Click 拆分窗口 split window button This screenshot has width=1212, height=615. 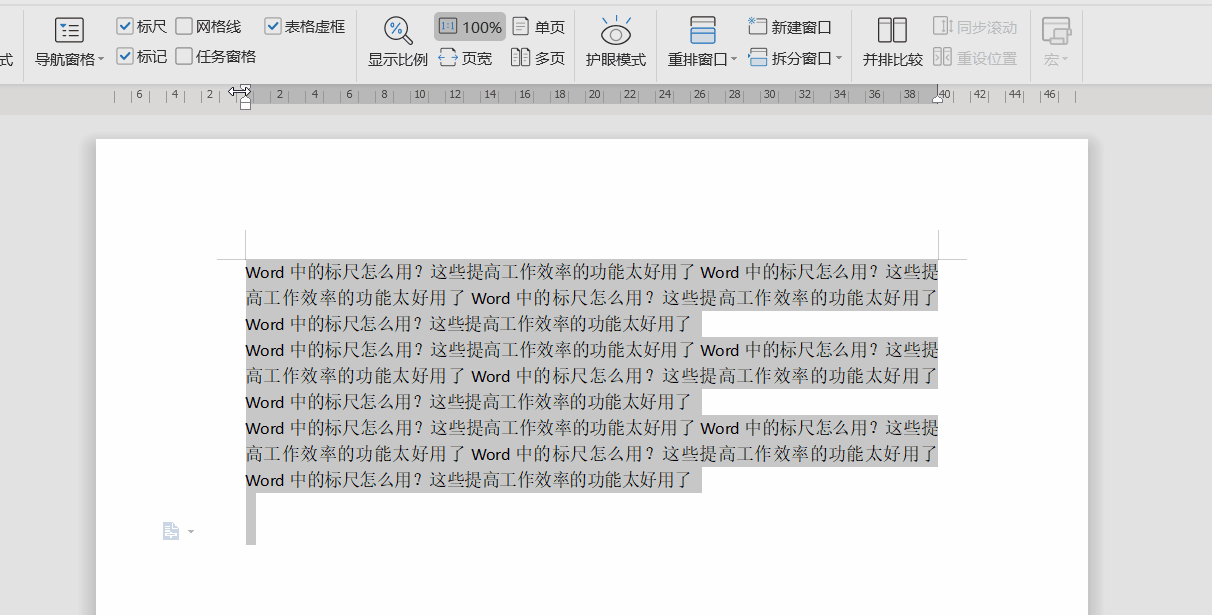click(790, 58)
